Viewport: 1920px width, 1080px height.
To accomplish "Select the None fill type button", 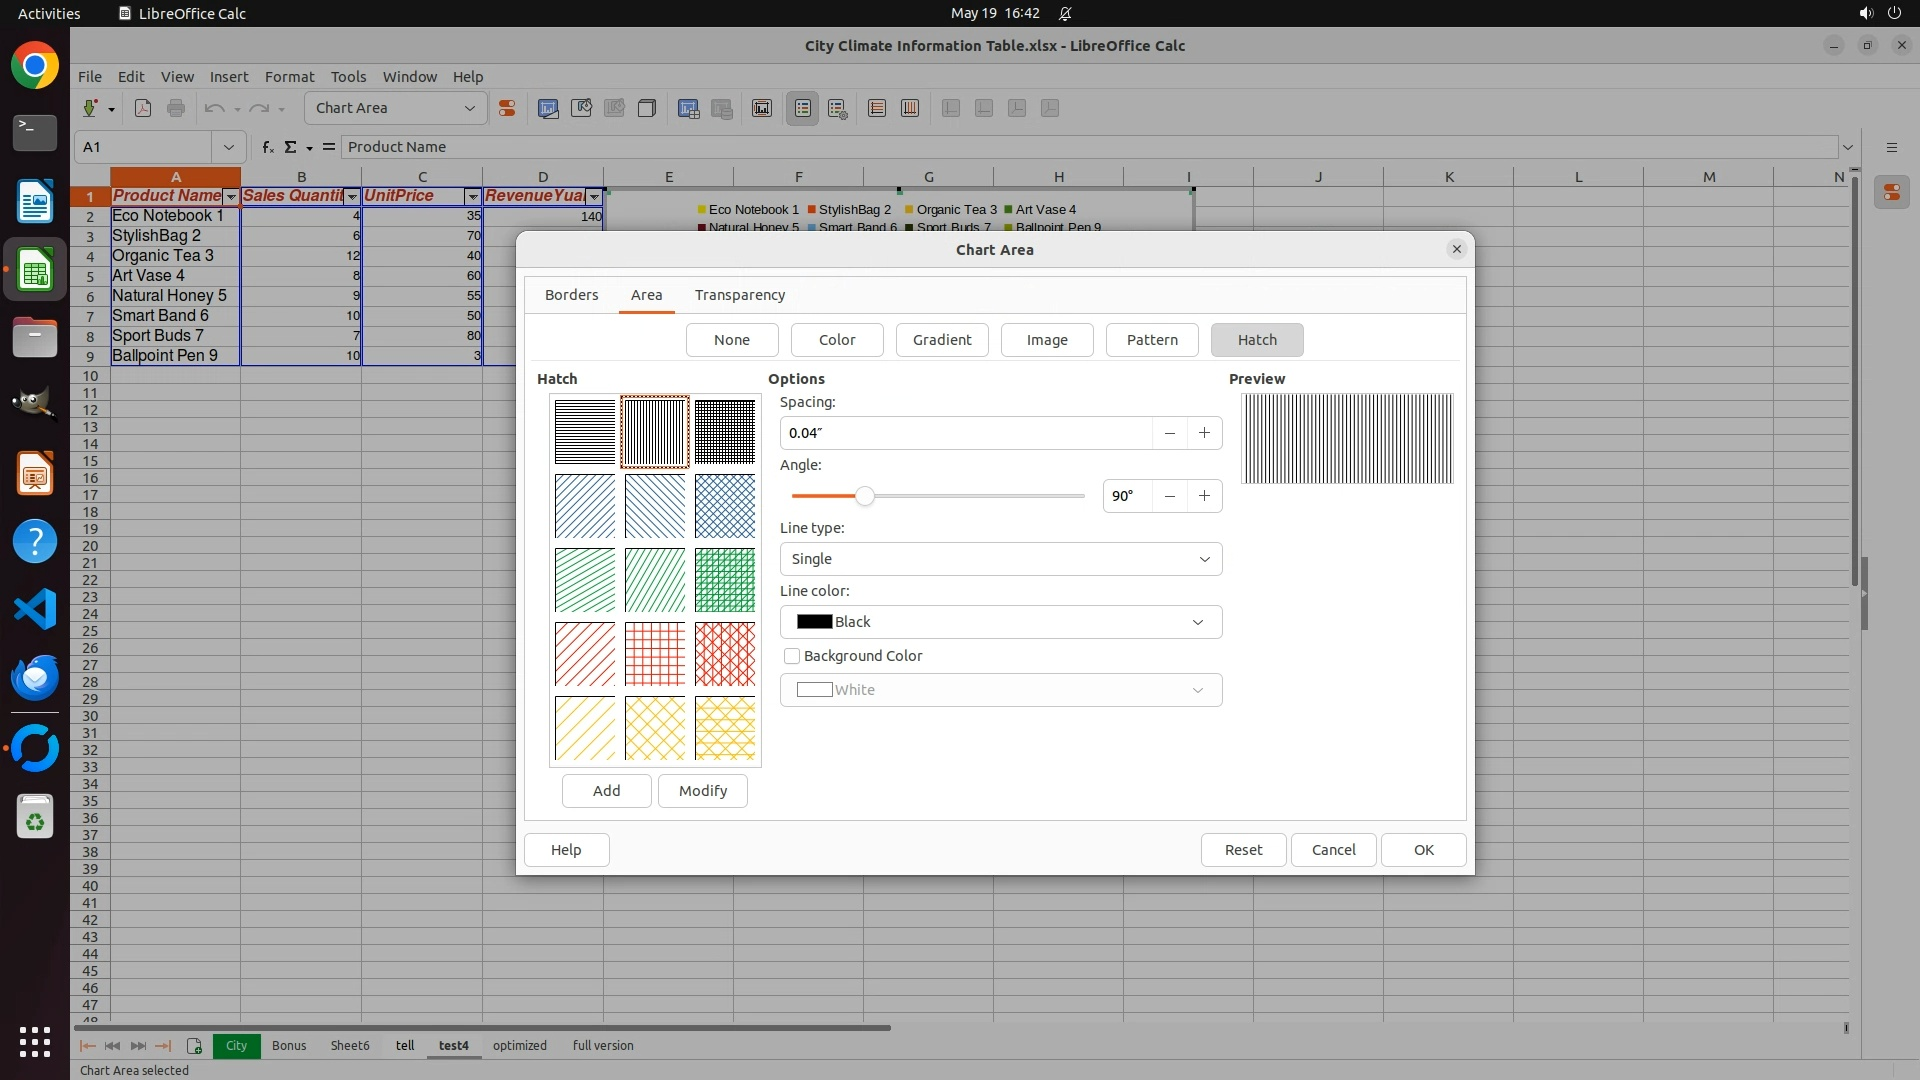I will coord(731,340).
